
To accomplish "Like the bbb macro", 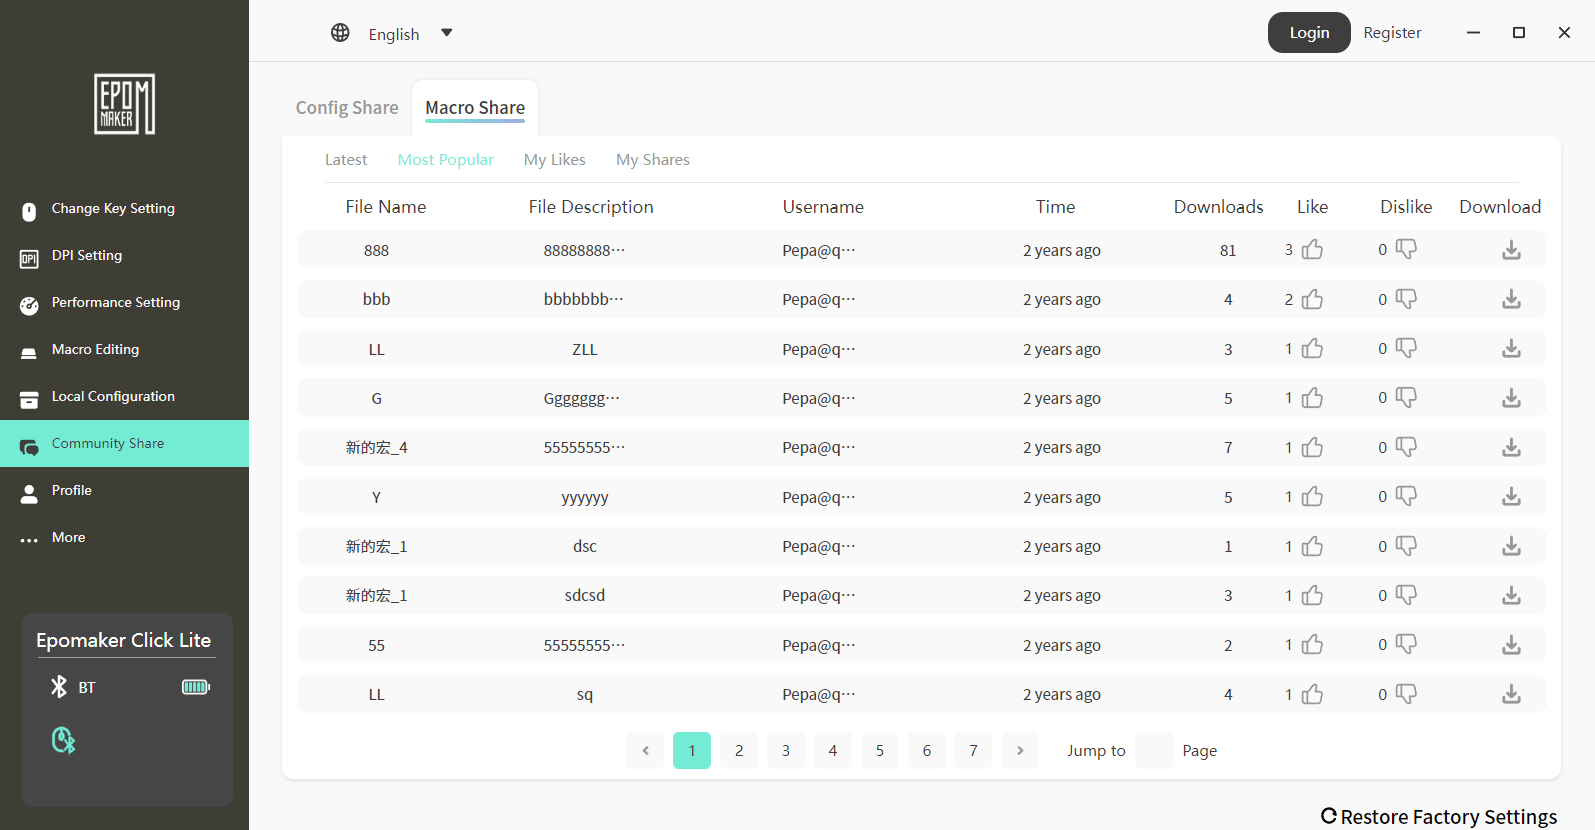I will [x=1312, y=299].
